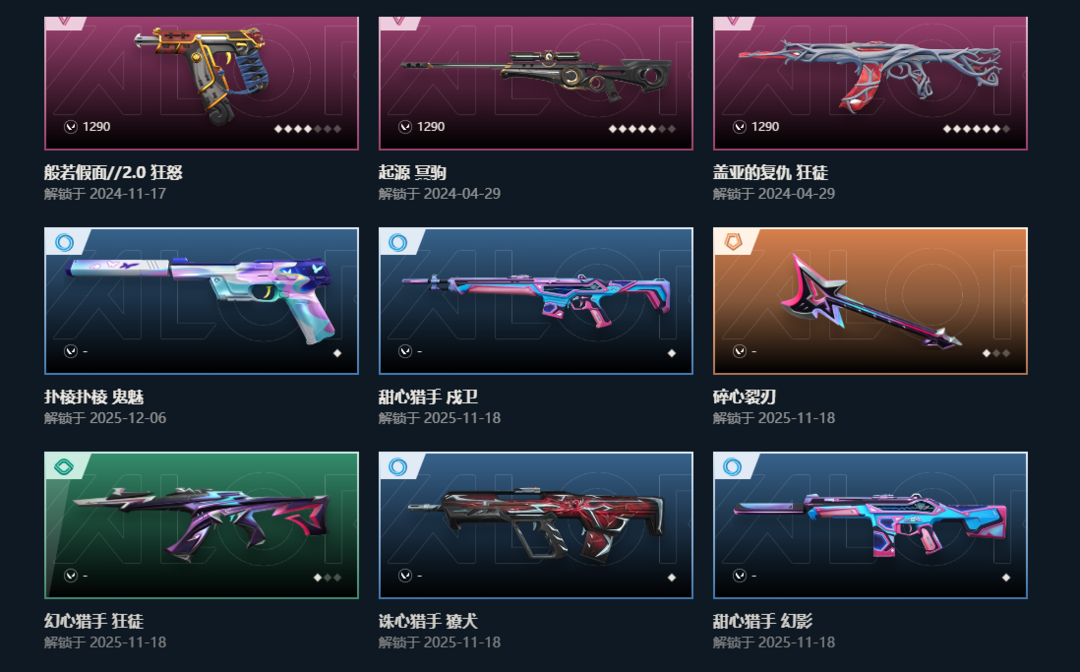Click the 幻心猎手 狂徒 skin name
This screenshot has height=672, width=1080.
tap(94, 621)
